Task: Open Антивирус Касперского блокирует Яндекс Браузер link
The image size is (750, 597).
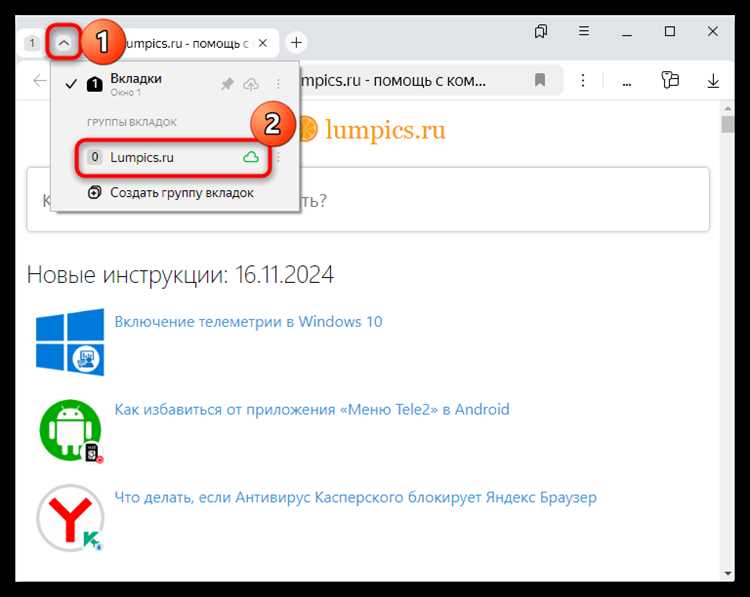Action: click(x=355, y=498)
